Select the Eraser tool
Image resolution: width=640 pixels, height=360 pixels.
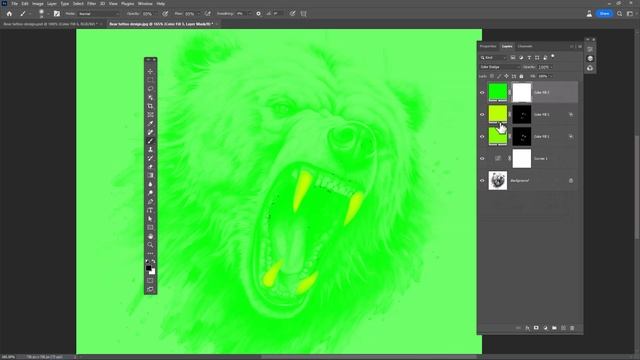150,167
